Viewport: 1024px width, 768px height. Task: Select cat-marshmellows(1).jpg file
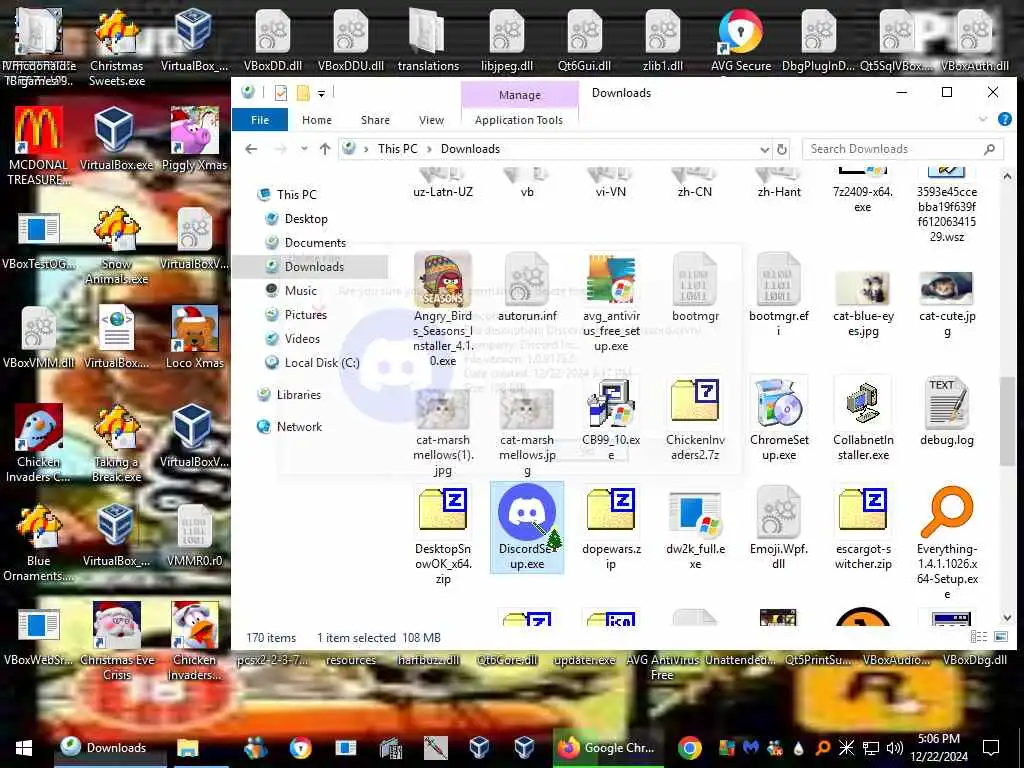(x=443, y=431)
